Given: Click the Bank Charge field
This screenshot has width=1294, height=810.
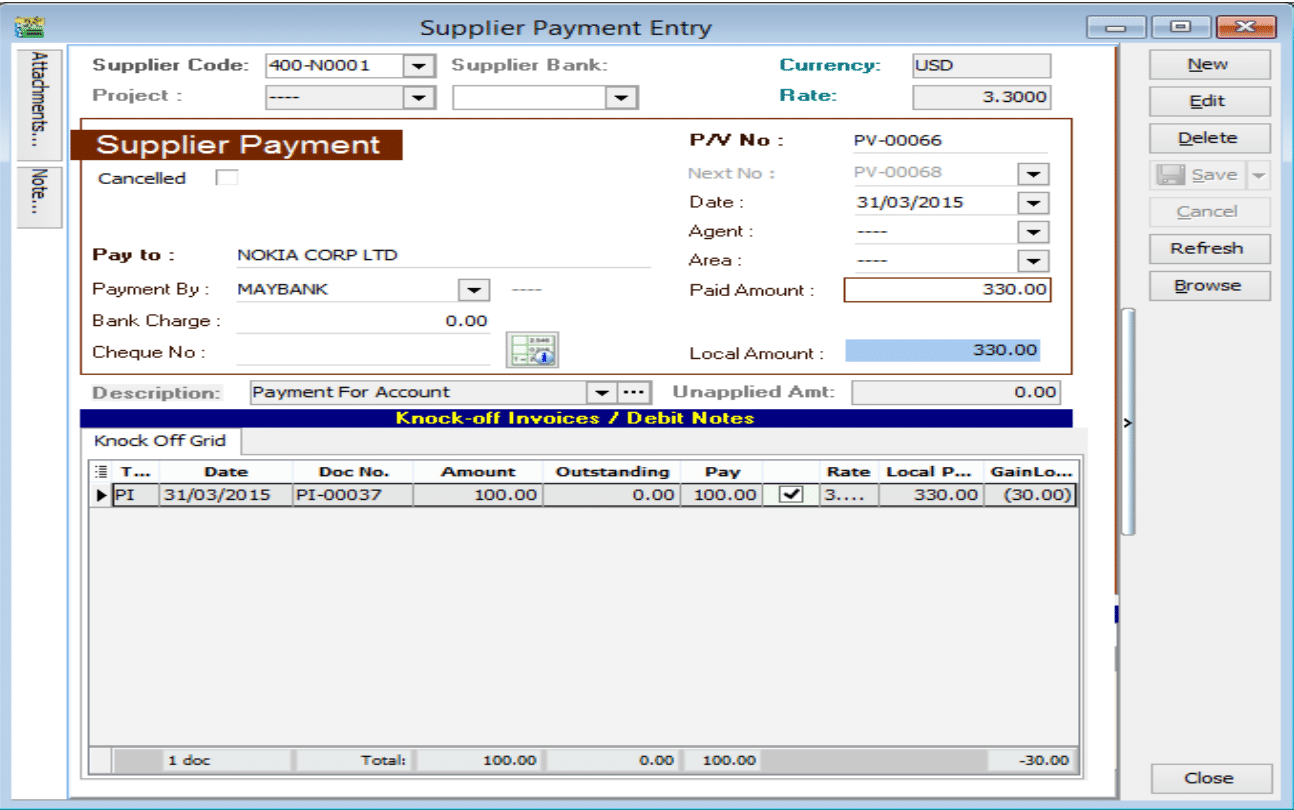Looking at the screenshot, I should coord(364,321).
